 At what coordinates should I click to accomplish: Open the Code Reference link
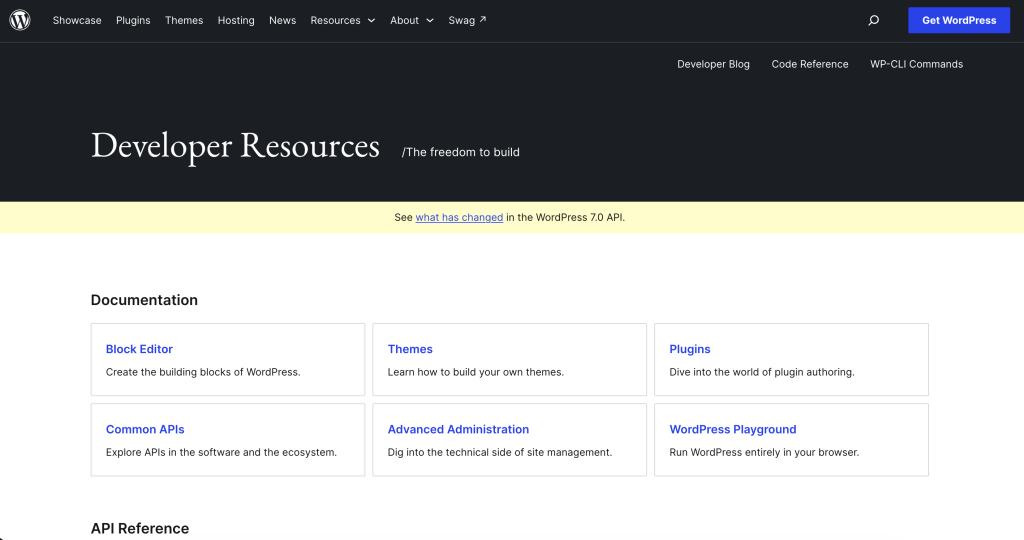(x=810, y=64)
